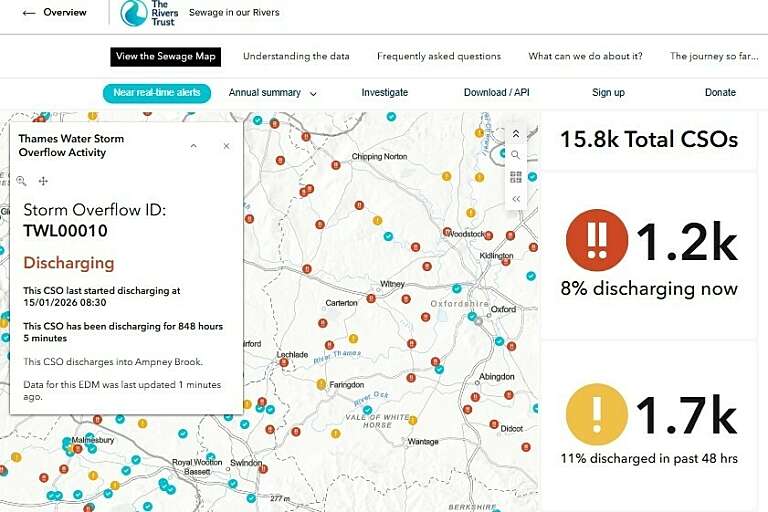Collapse map toolbar with double-left chevrons
The width and height of the screenshot is (768, 512).
[515, 199]
